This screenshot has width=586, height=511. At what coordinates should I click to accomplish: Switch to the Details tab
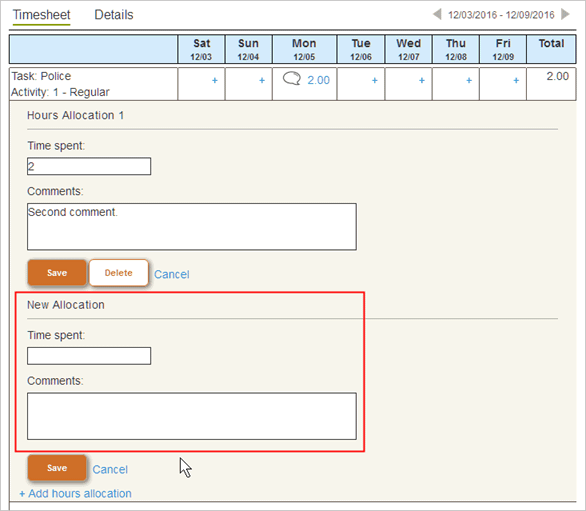click(114, 15)
